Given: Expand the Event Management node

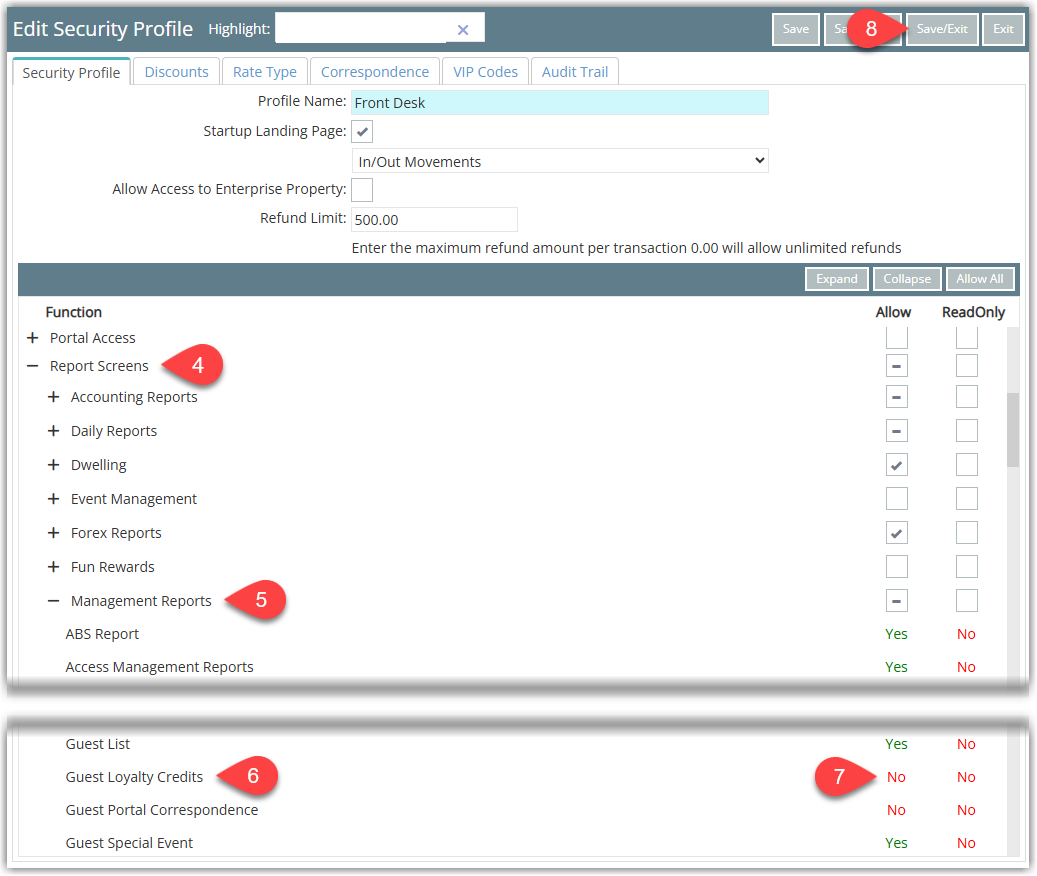Looking at the screenshot, I should [x=54, y=498].
